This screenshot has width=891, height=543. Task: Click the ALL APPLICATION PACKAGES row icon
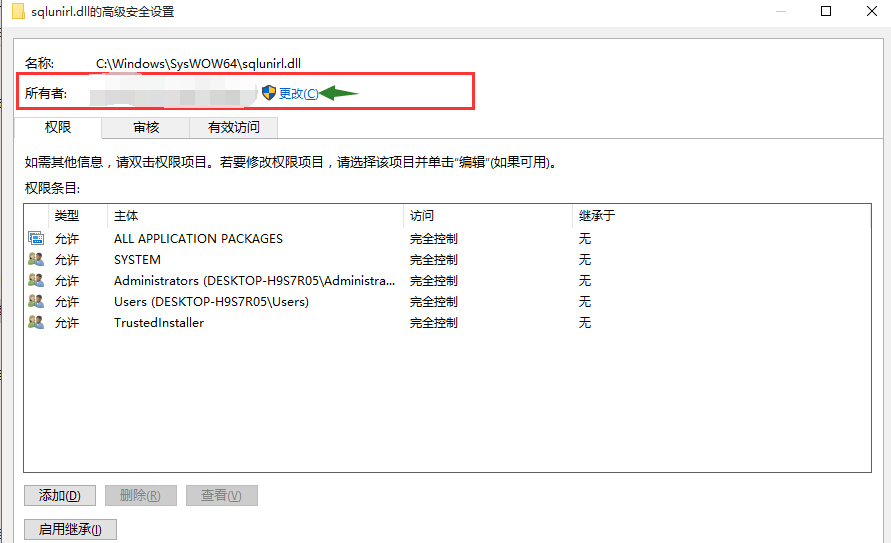36,239
